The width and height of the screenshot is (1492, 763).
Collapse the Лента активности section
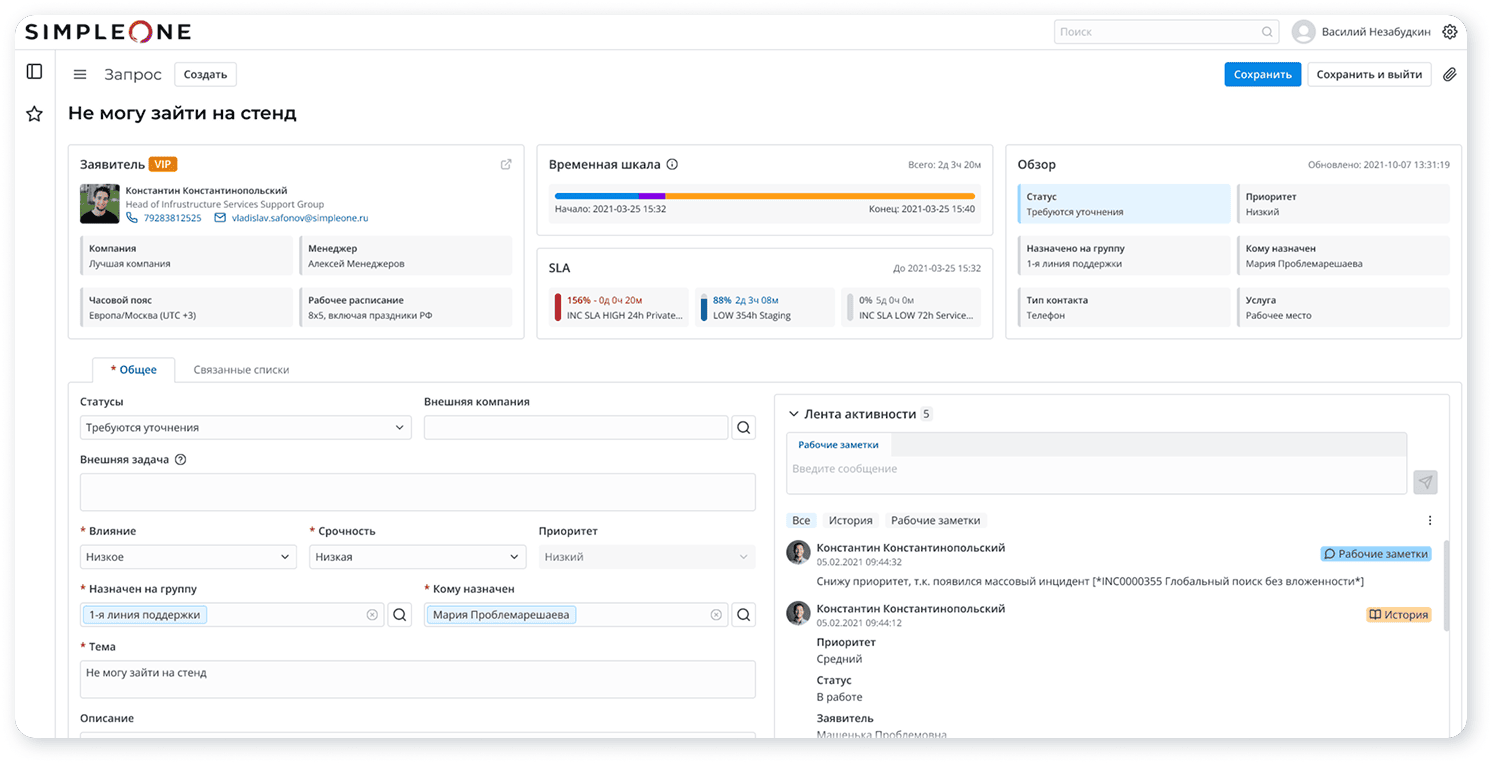794,414
